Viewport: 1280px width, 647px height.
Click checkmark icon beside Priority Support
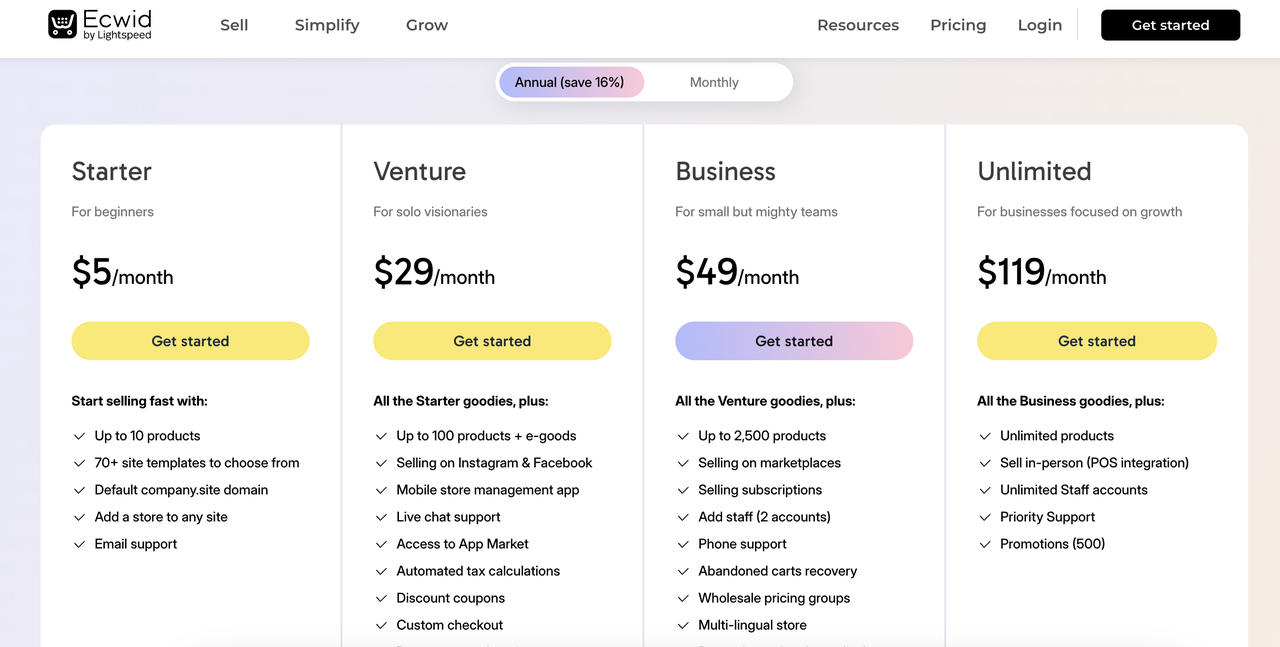tap(985, 517)
